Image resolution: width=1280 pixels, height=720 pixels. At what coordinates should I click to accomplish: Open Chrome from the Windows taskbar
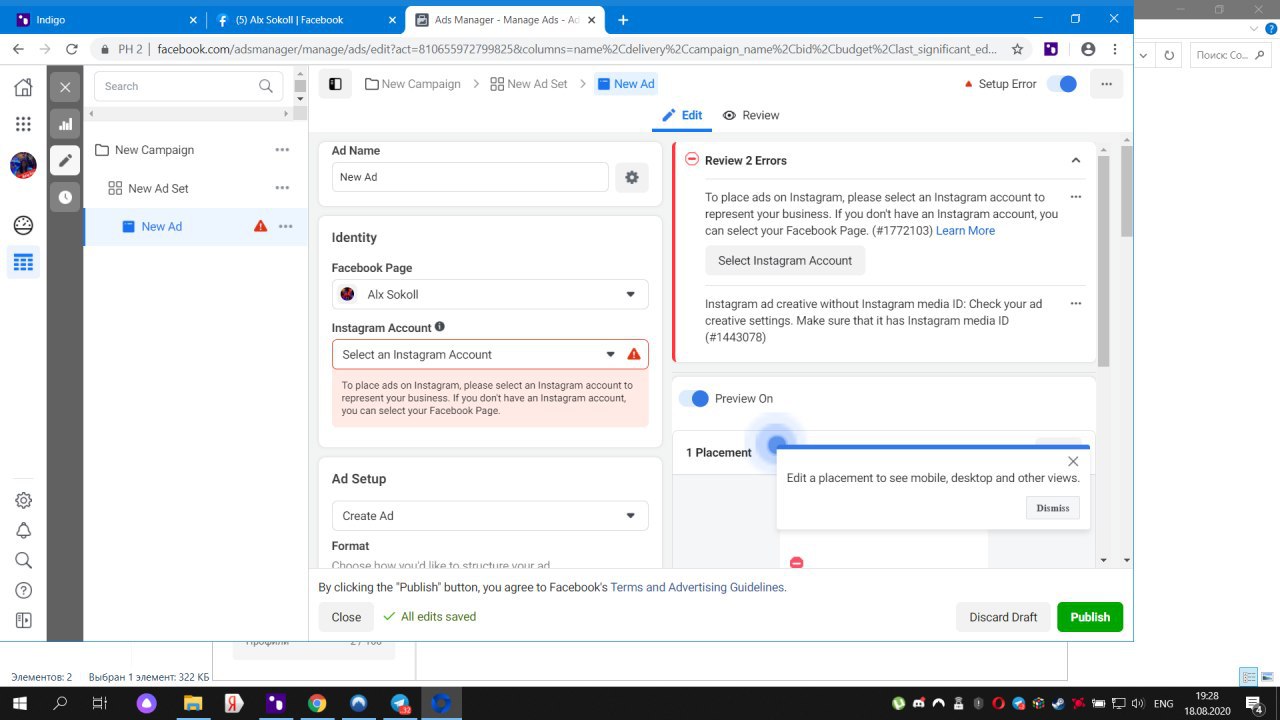316,703
